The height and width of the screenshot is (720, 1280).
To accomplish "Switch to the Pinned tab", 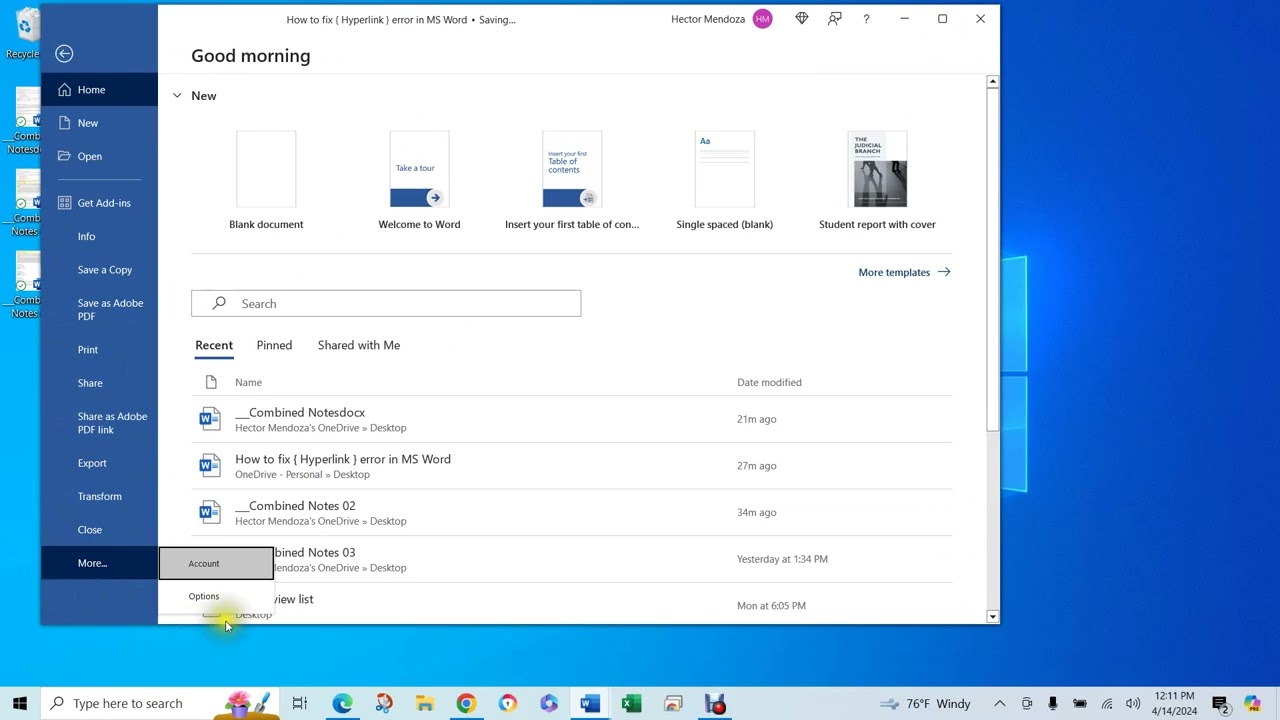I will [x=274, y=346].
